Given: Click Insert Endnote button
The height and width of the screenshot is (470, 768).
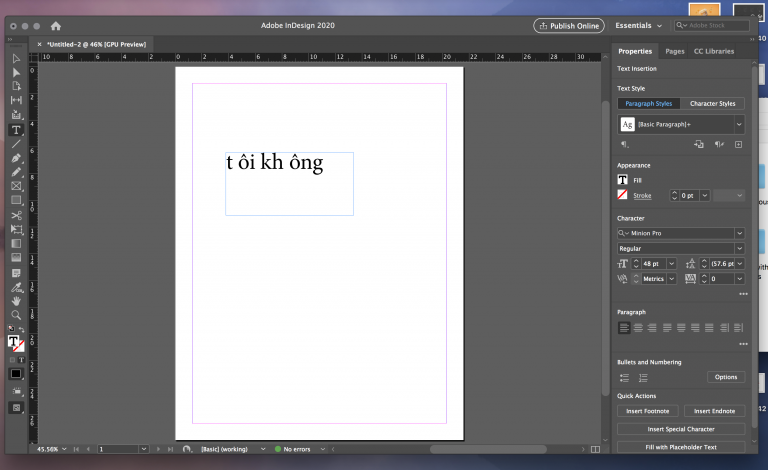Looking at the screenshot, I should [714, 411].
